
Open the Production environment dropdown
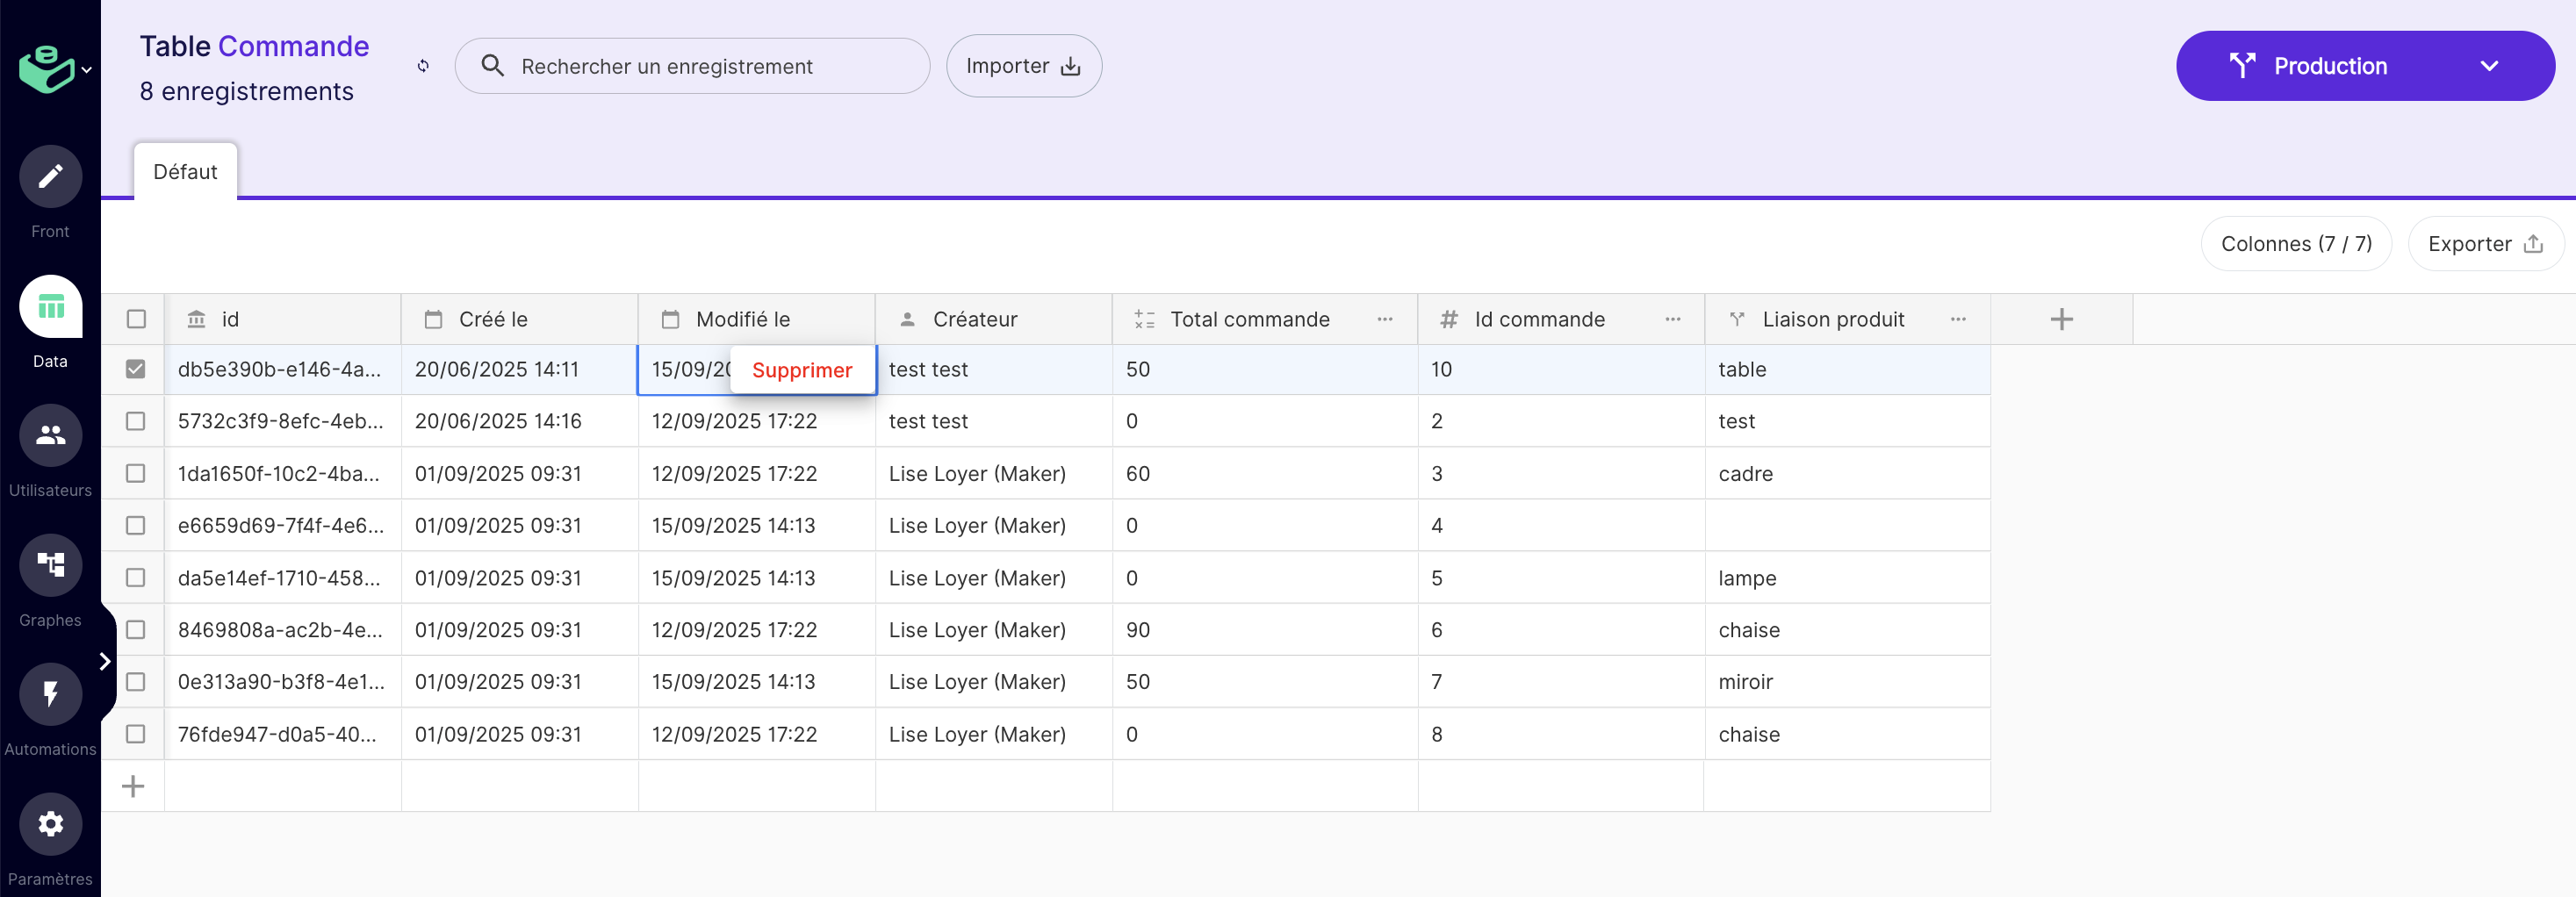click(2364, 66)
